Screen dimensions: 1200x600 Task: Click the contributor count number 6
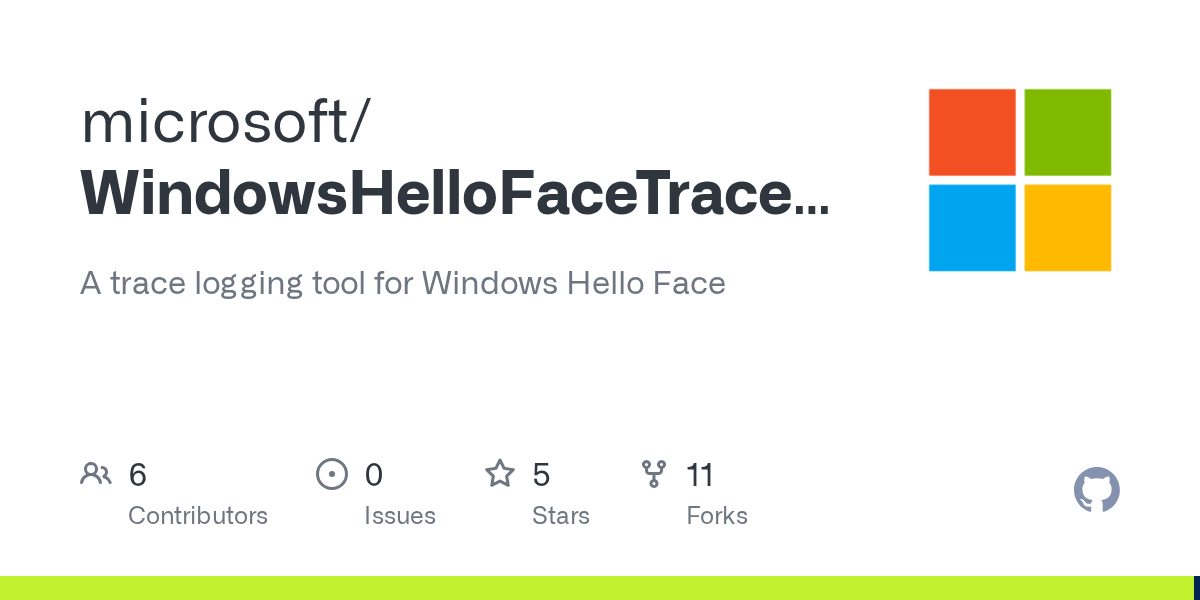(138, 475)
